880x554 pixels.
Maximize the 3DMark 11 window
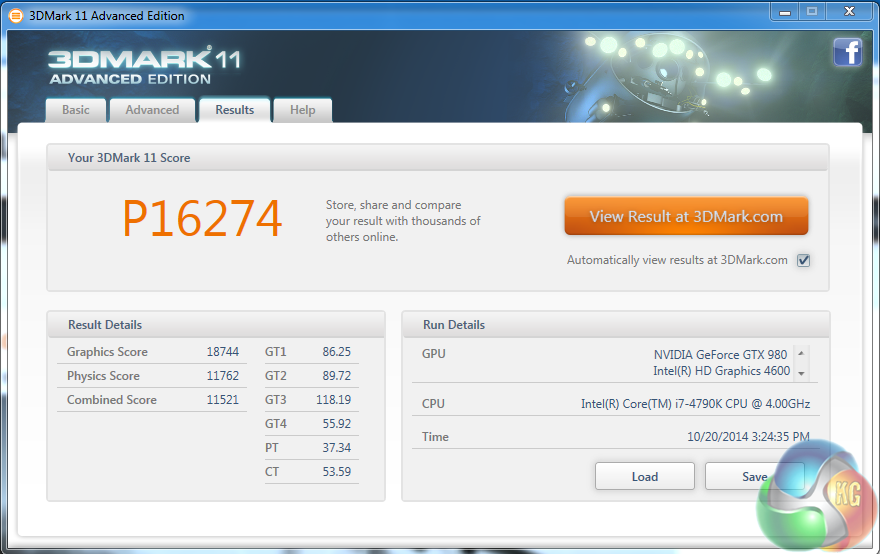(812, 12)
